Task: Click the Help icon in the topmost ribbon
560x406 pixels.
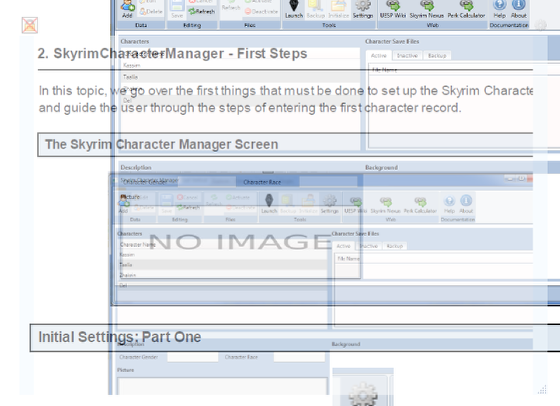Action: [500, 9]
